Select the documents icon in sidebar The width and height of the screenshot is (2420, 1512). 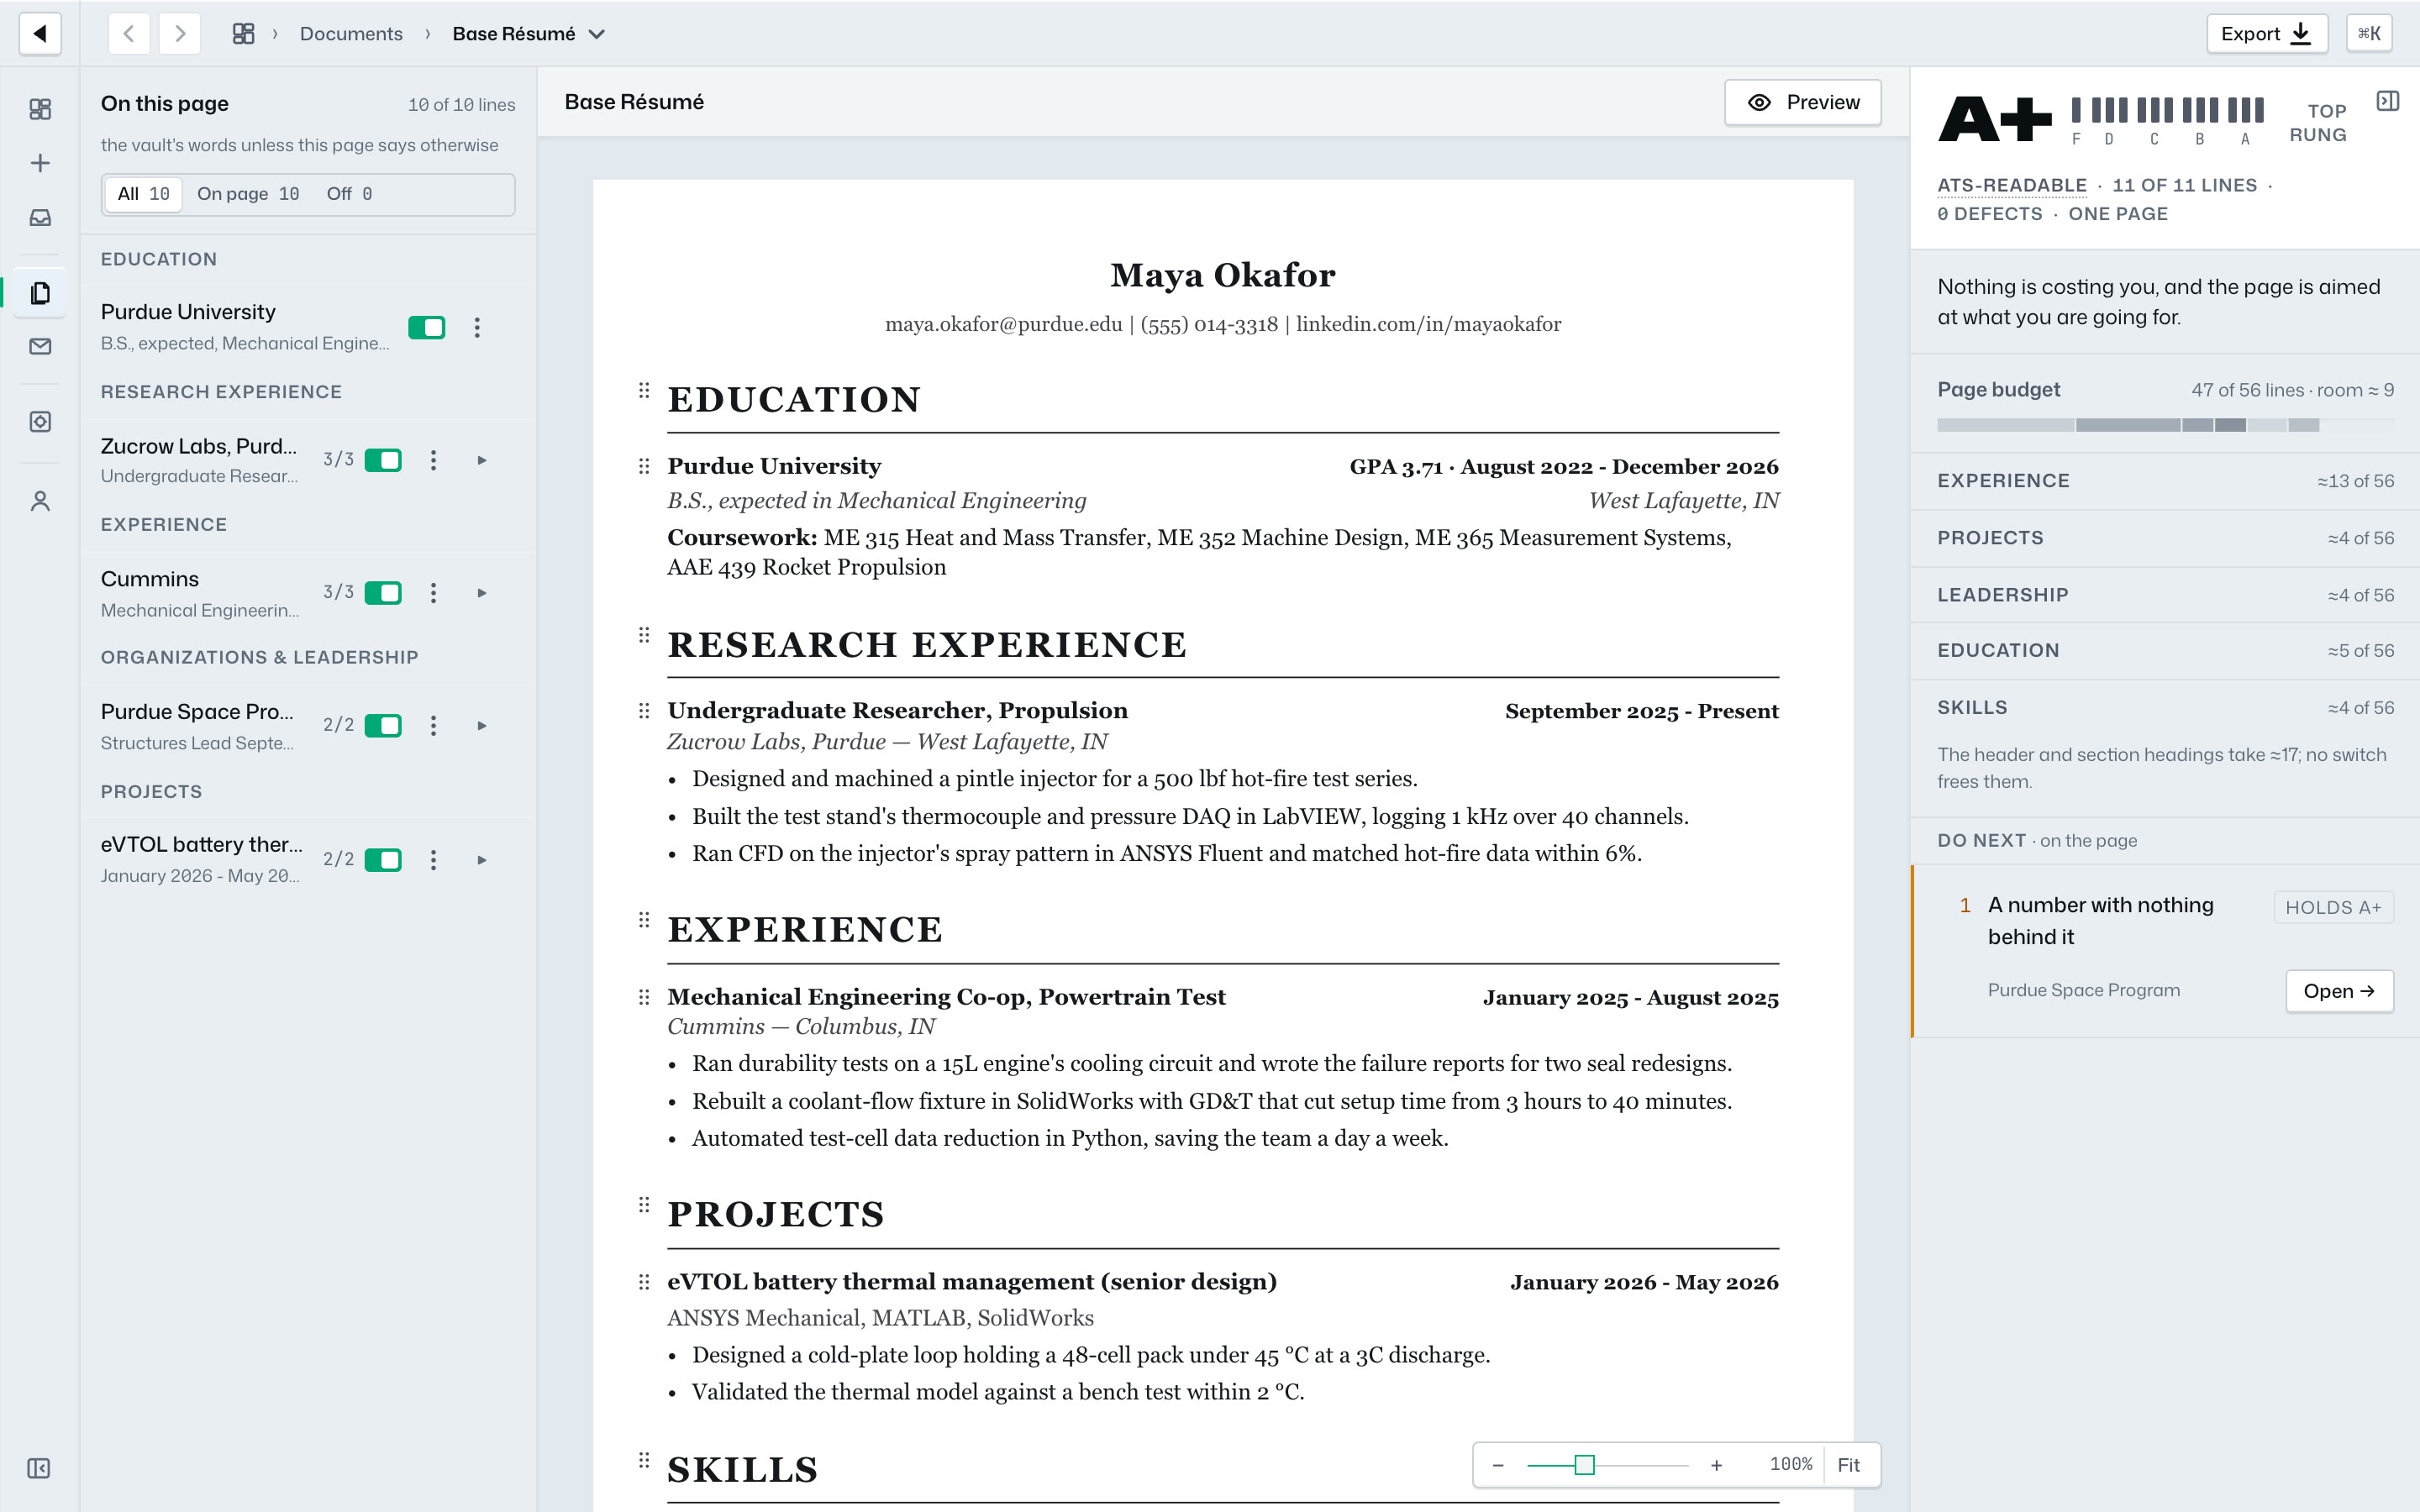40,293
